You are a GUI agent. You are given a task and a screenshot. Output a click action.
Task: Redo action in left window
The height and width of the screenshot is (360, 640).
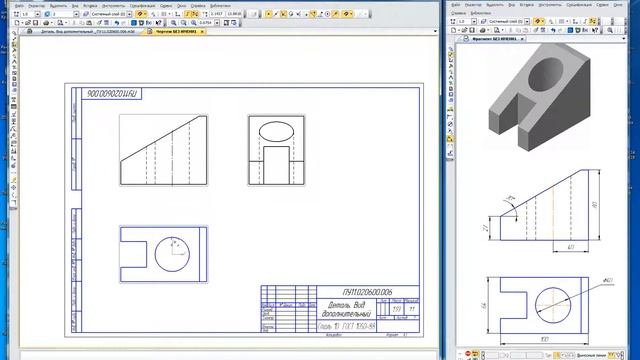(123, 23)
